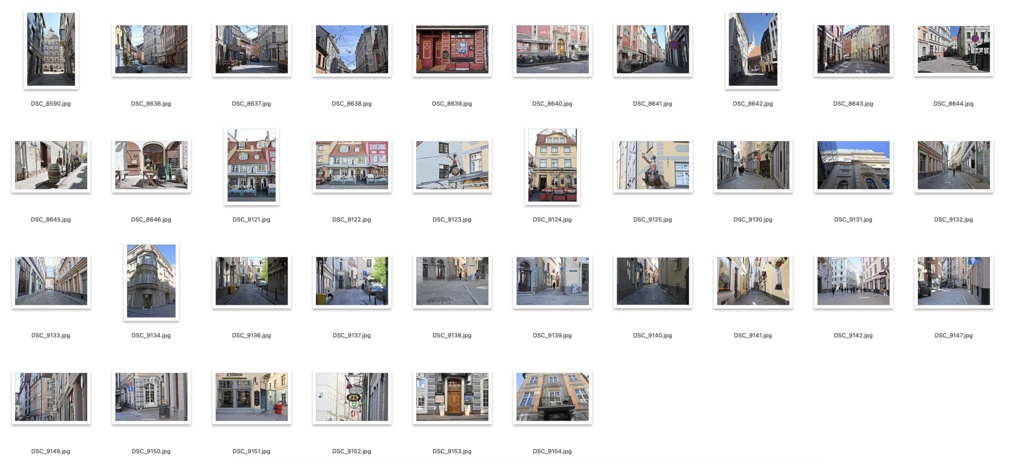This screenshot has height=464, width=1024.
Task: Select the DSC_9149.jpg thumbnail
Action: (x=51, y=397)
